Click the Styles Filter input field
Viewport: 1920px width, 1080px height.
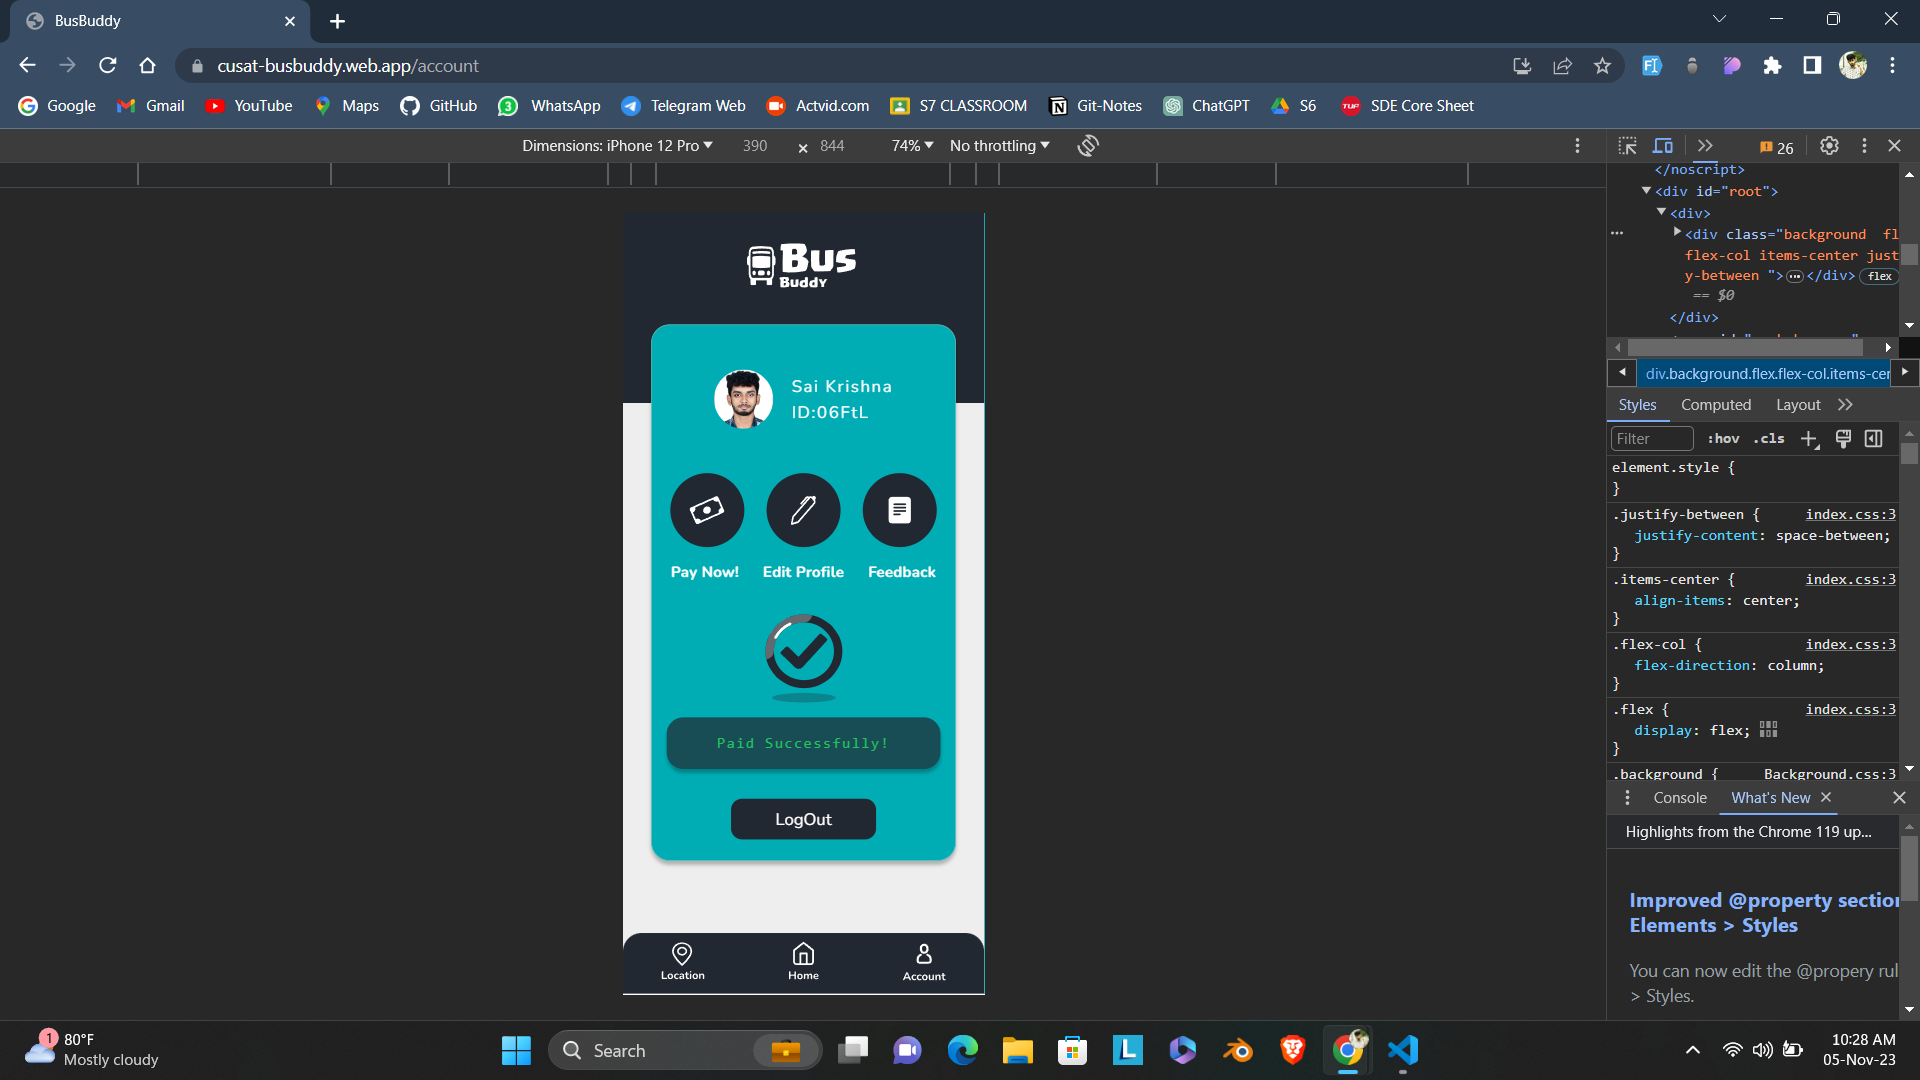click(x=1651, y=438)
